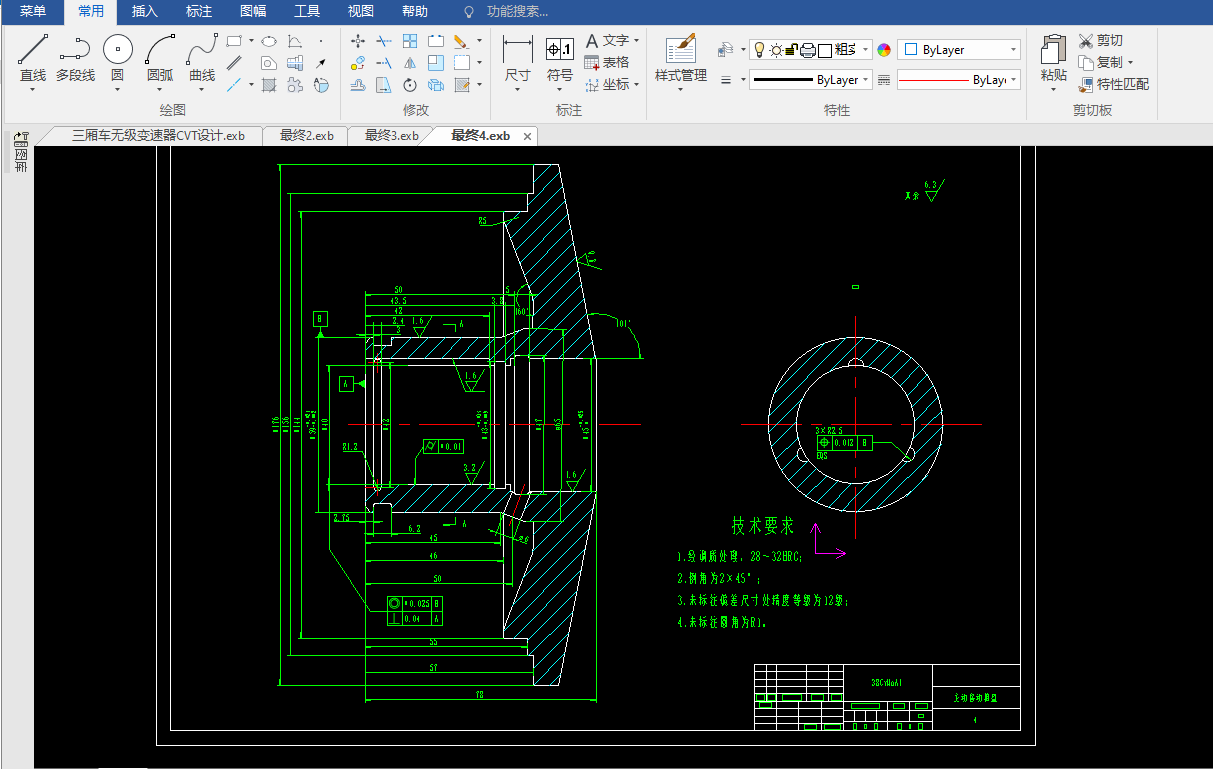Screen dimensions: 1213x769
Task: Click the 符号 symbol annotation icon
Action: click(x=560, y=58)
